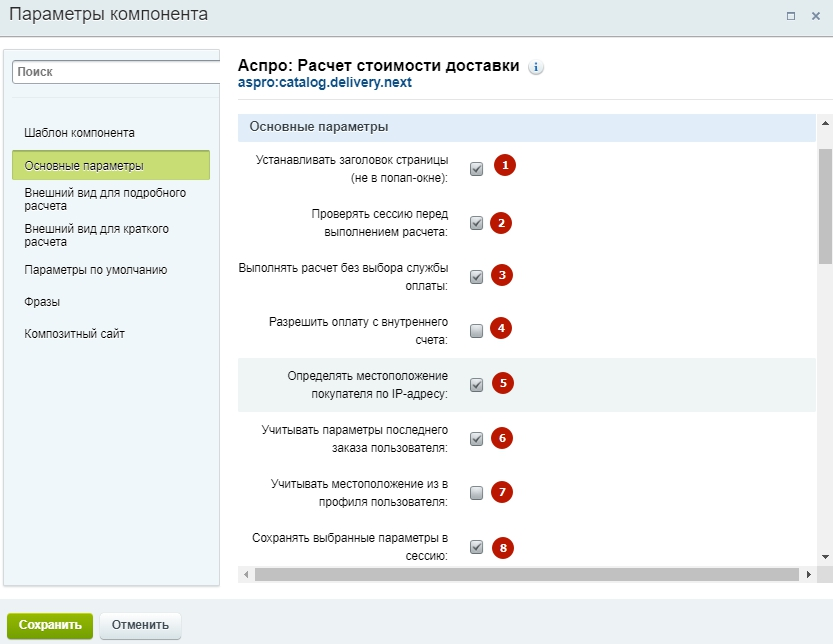Click the horizontal scrollbar thumb
Screen dimensions: 833x644
pos(527,574)
